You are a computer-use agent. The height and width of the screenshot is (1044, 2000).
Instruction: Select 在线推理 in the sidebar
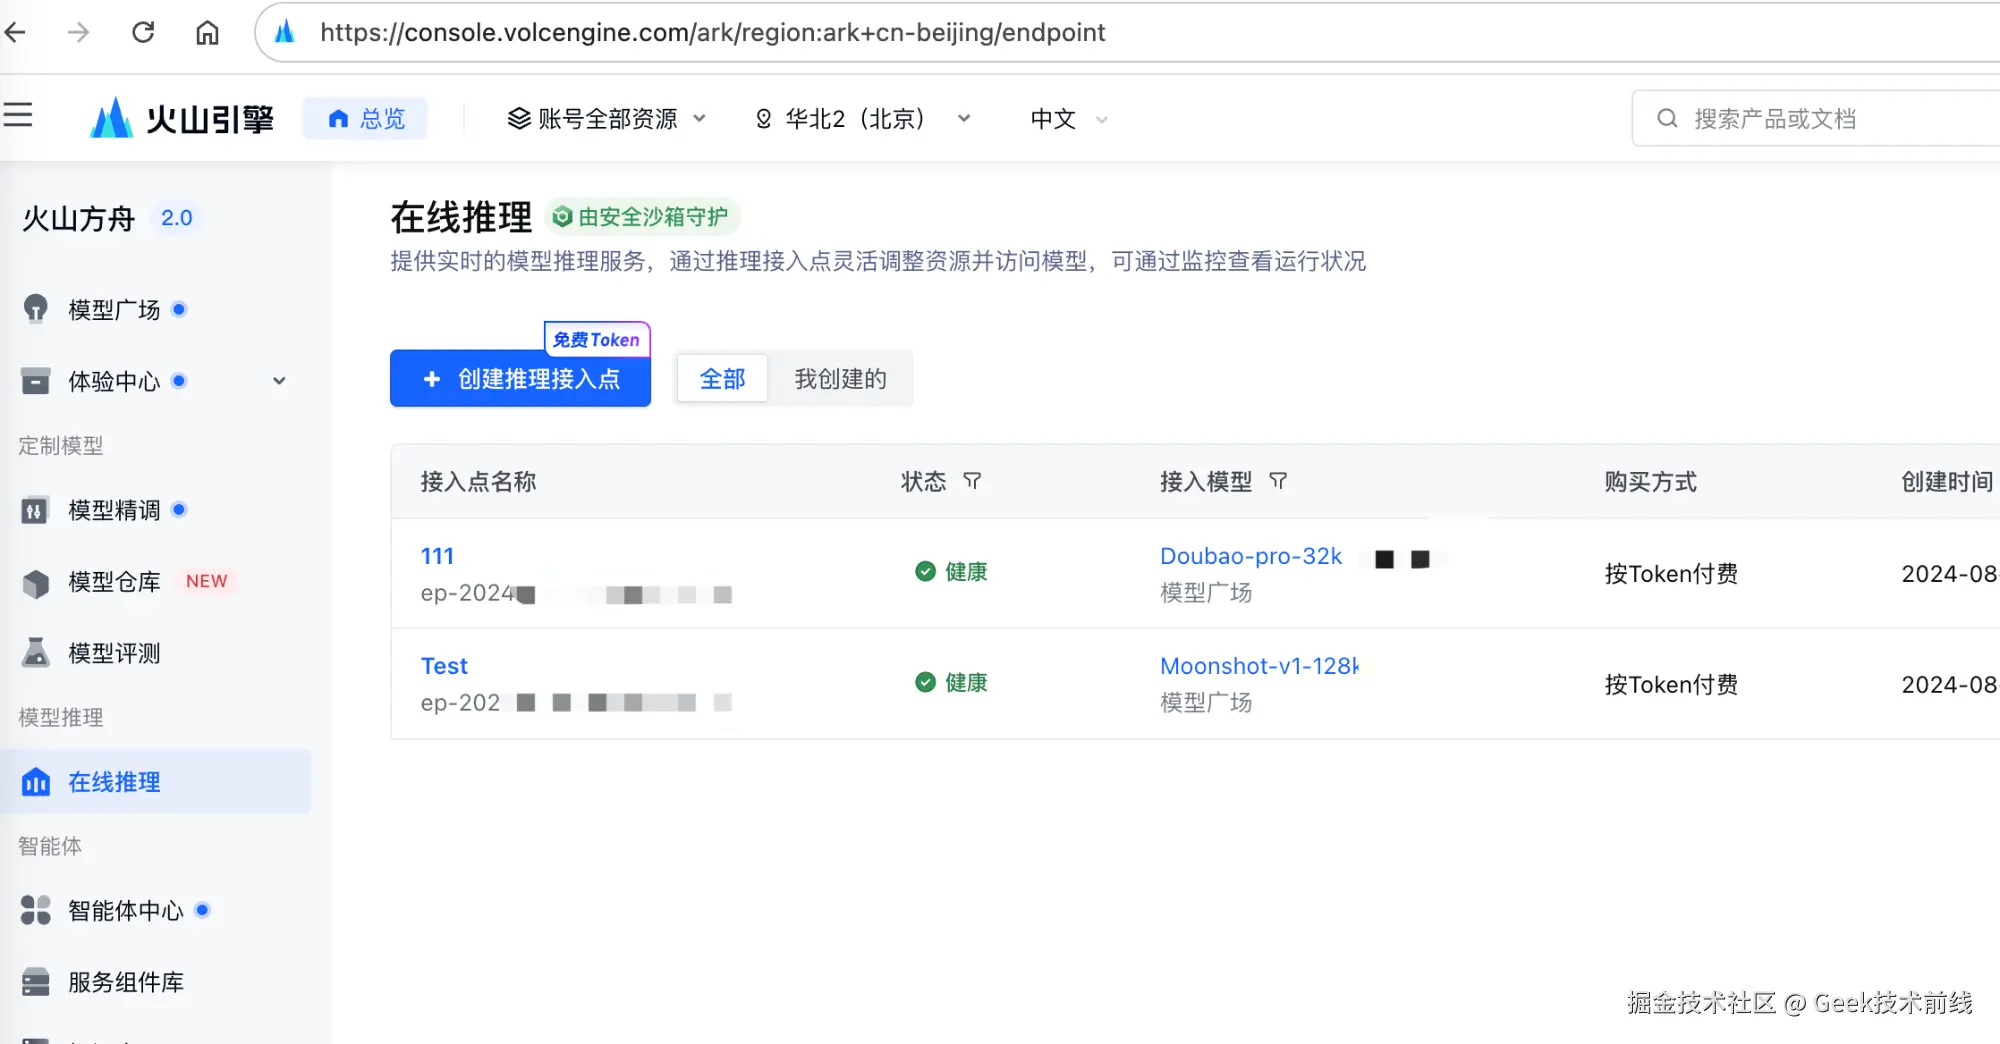click(156, 781)
